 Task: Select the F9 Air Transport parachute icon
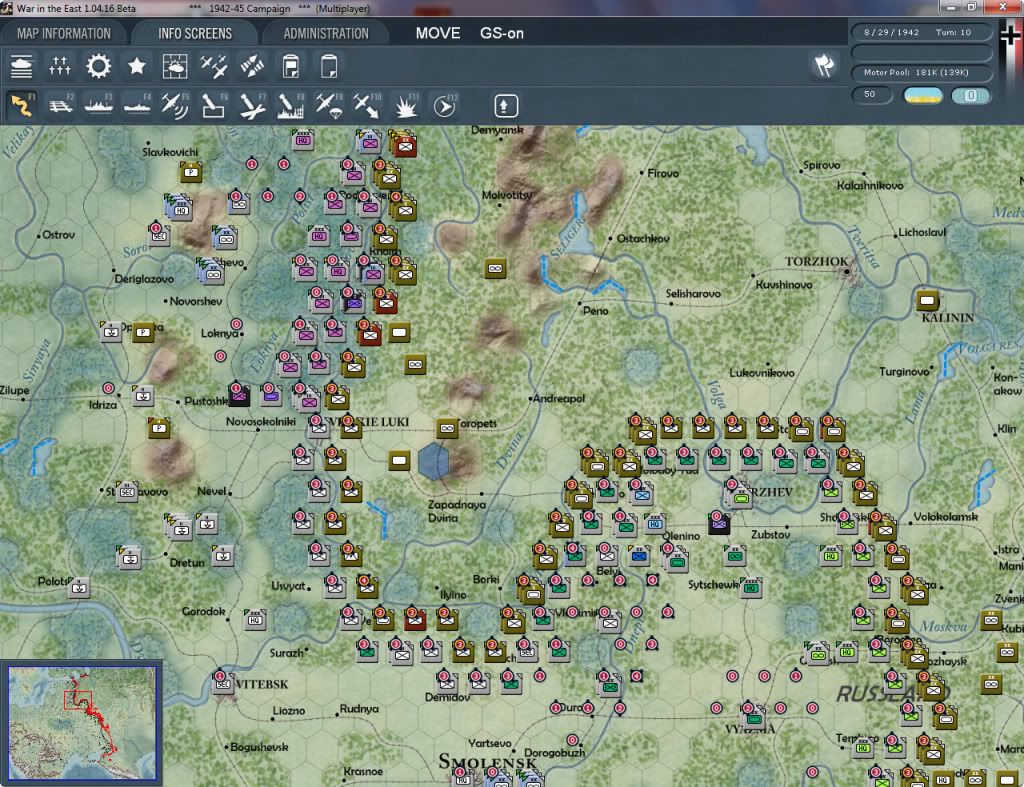(329, 105)
